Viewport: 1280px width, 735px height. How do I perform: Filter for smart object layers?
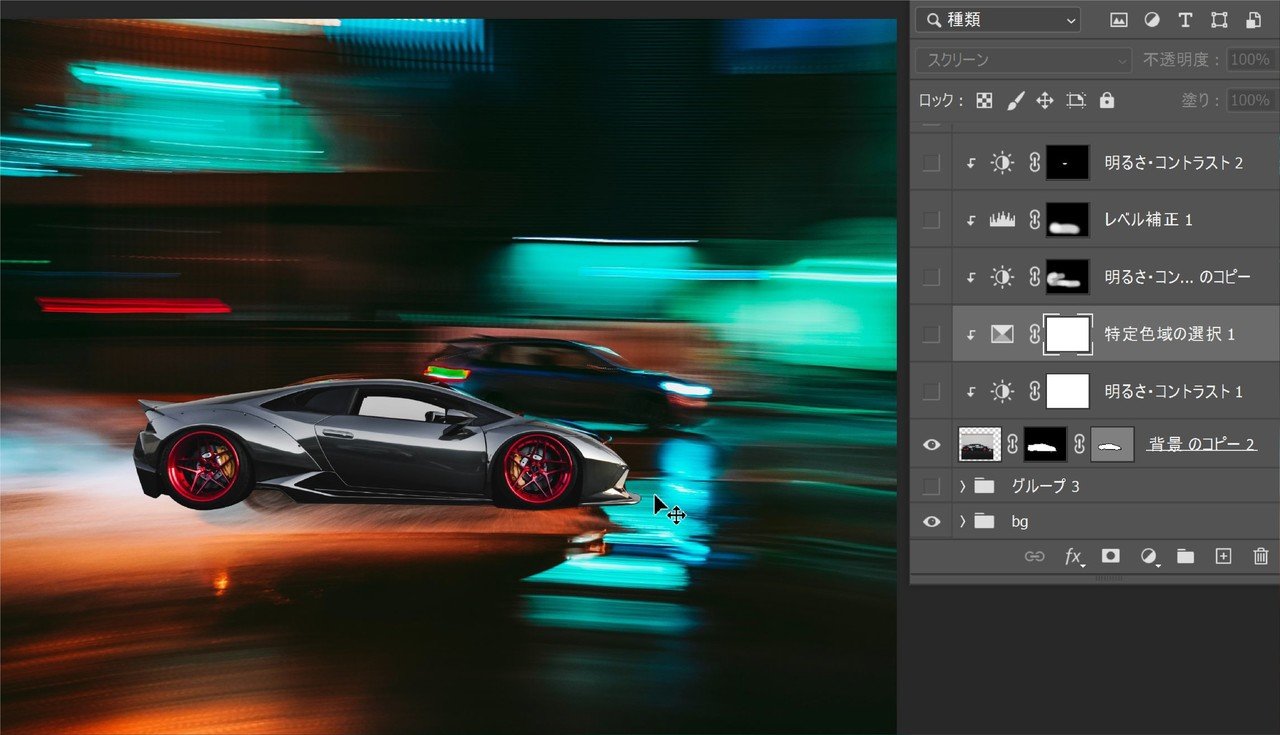1252,20
